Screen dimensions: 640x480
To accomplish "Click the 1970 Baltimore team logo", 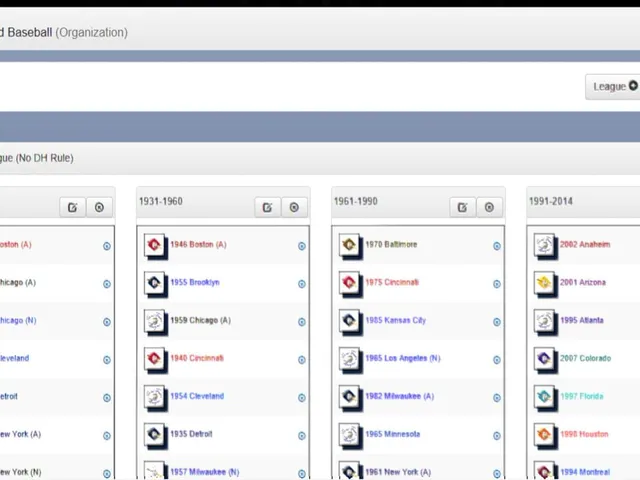I will click(x=349, y=245).
